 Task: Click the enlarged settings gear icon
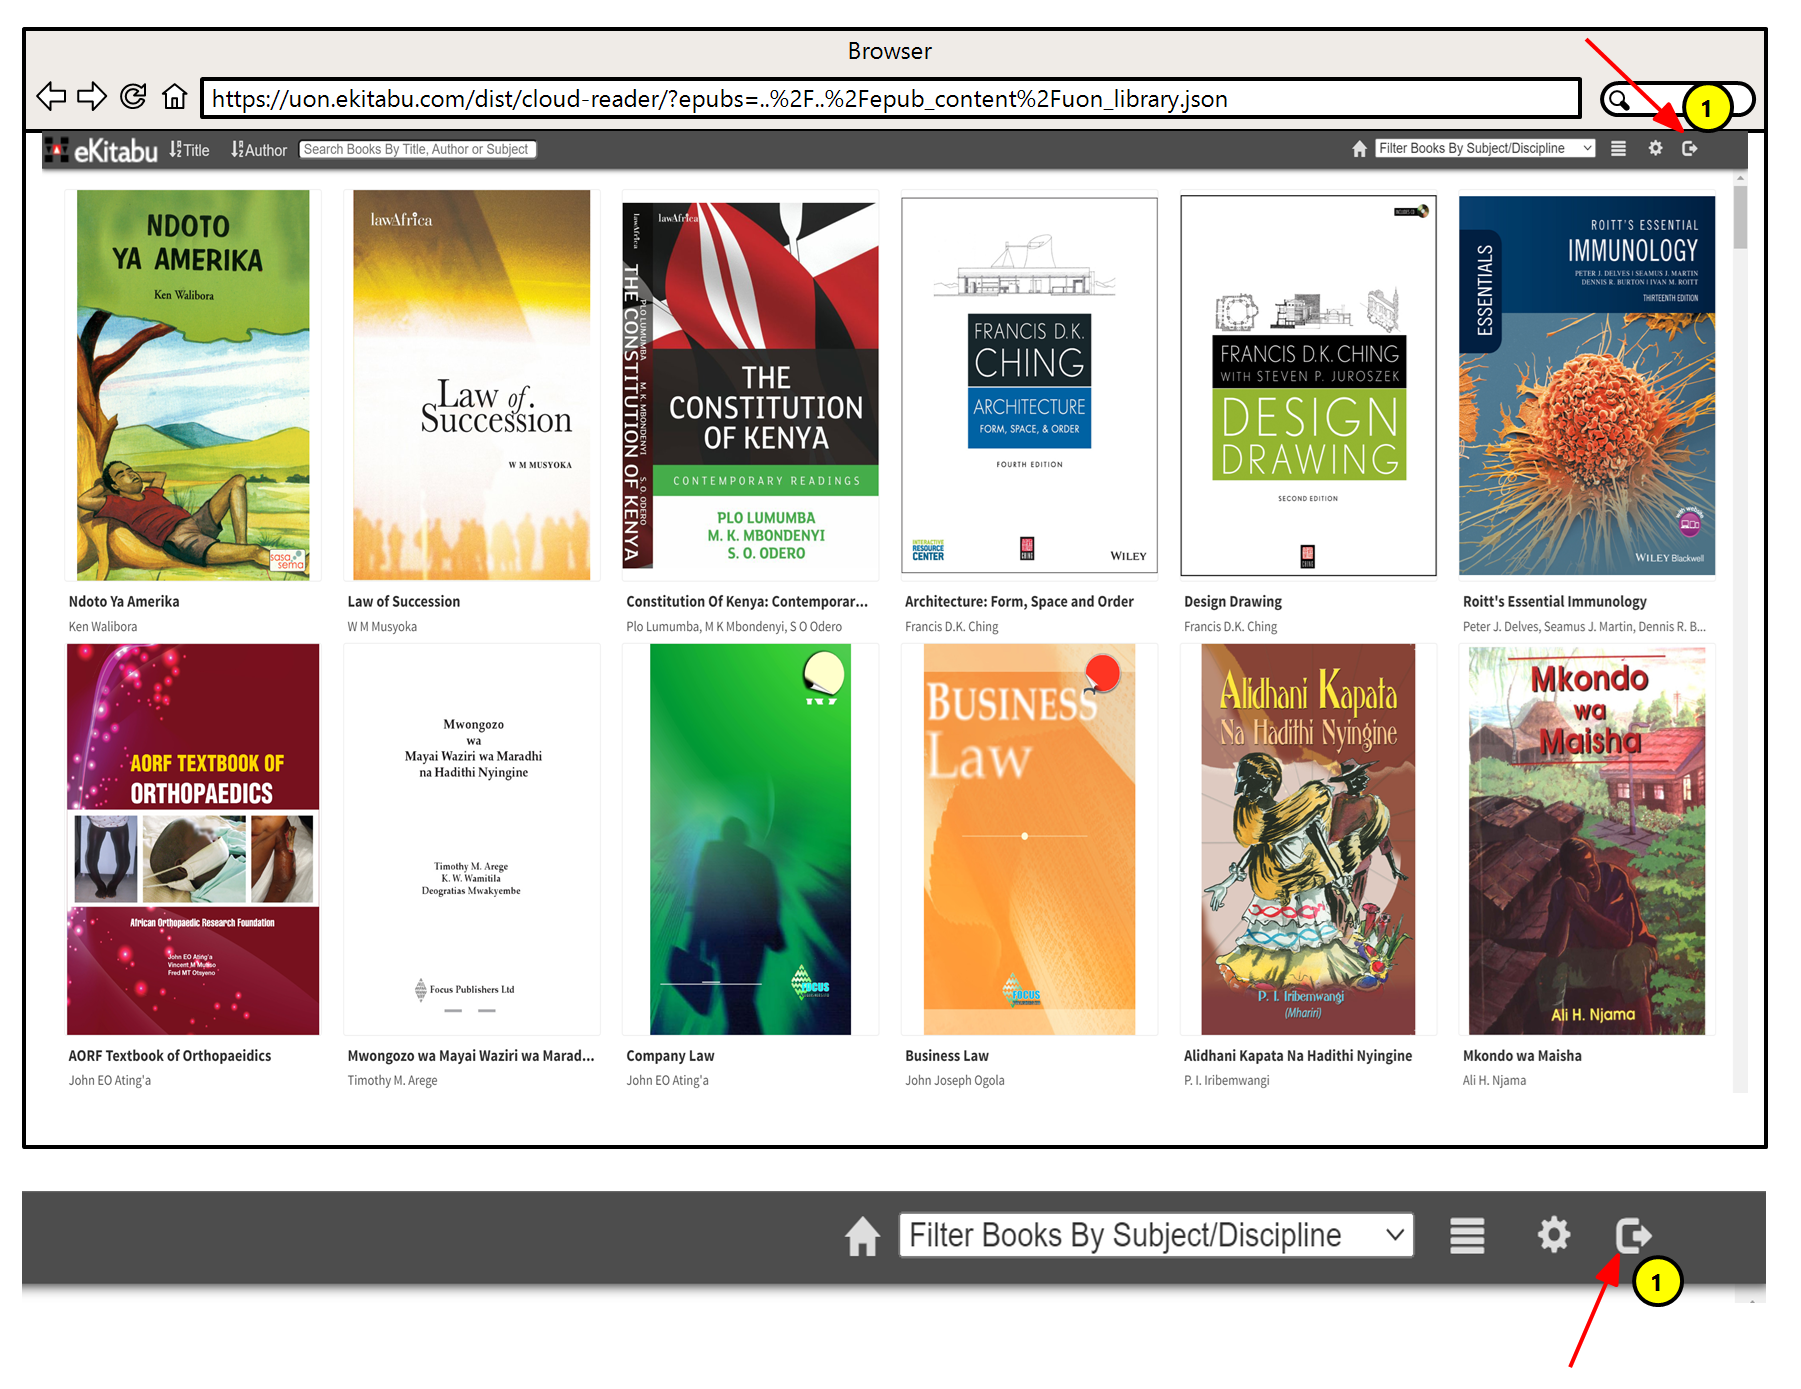[x=1553, y=1235]
